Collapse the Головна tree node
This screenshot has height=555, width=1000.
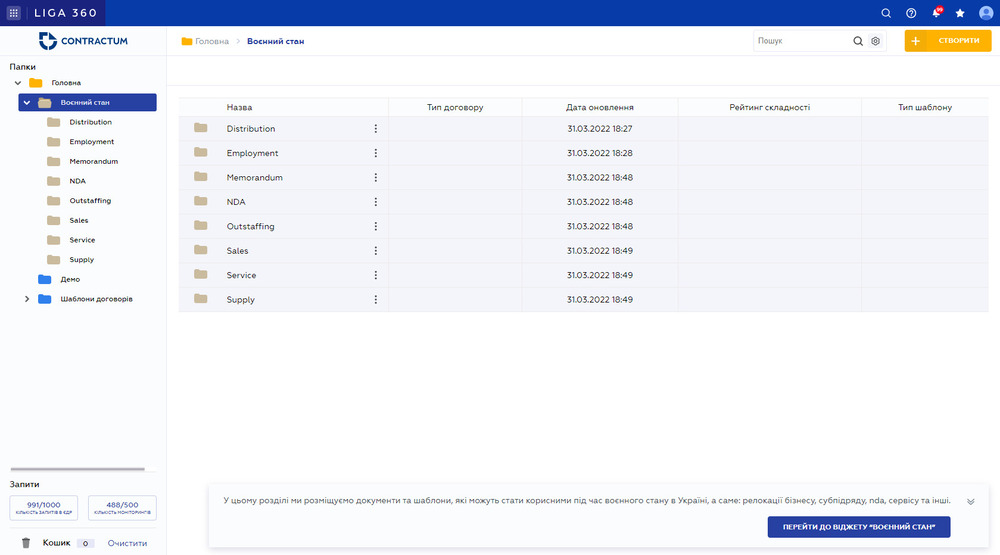pos(18,83)
